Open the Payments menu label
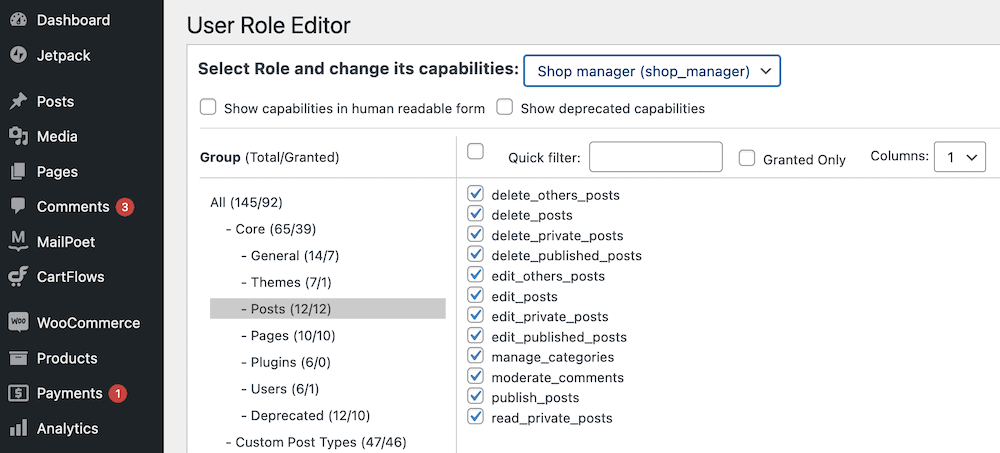This screenshot has height=453, width=1000. (70, 393)
